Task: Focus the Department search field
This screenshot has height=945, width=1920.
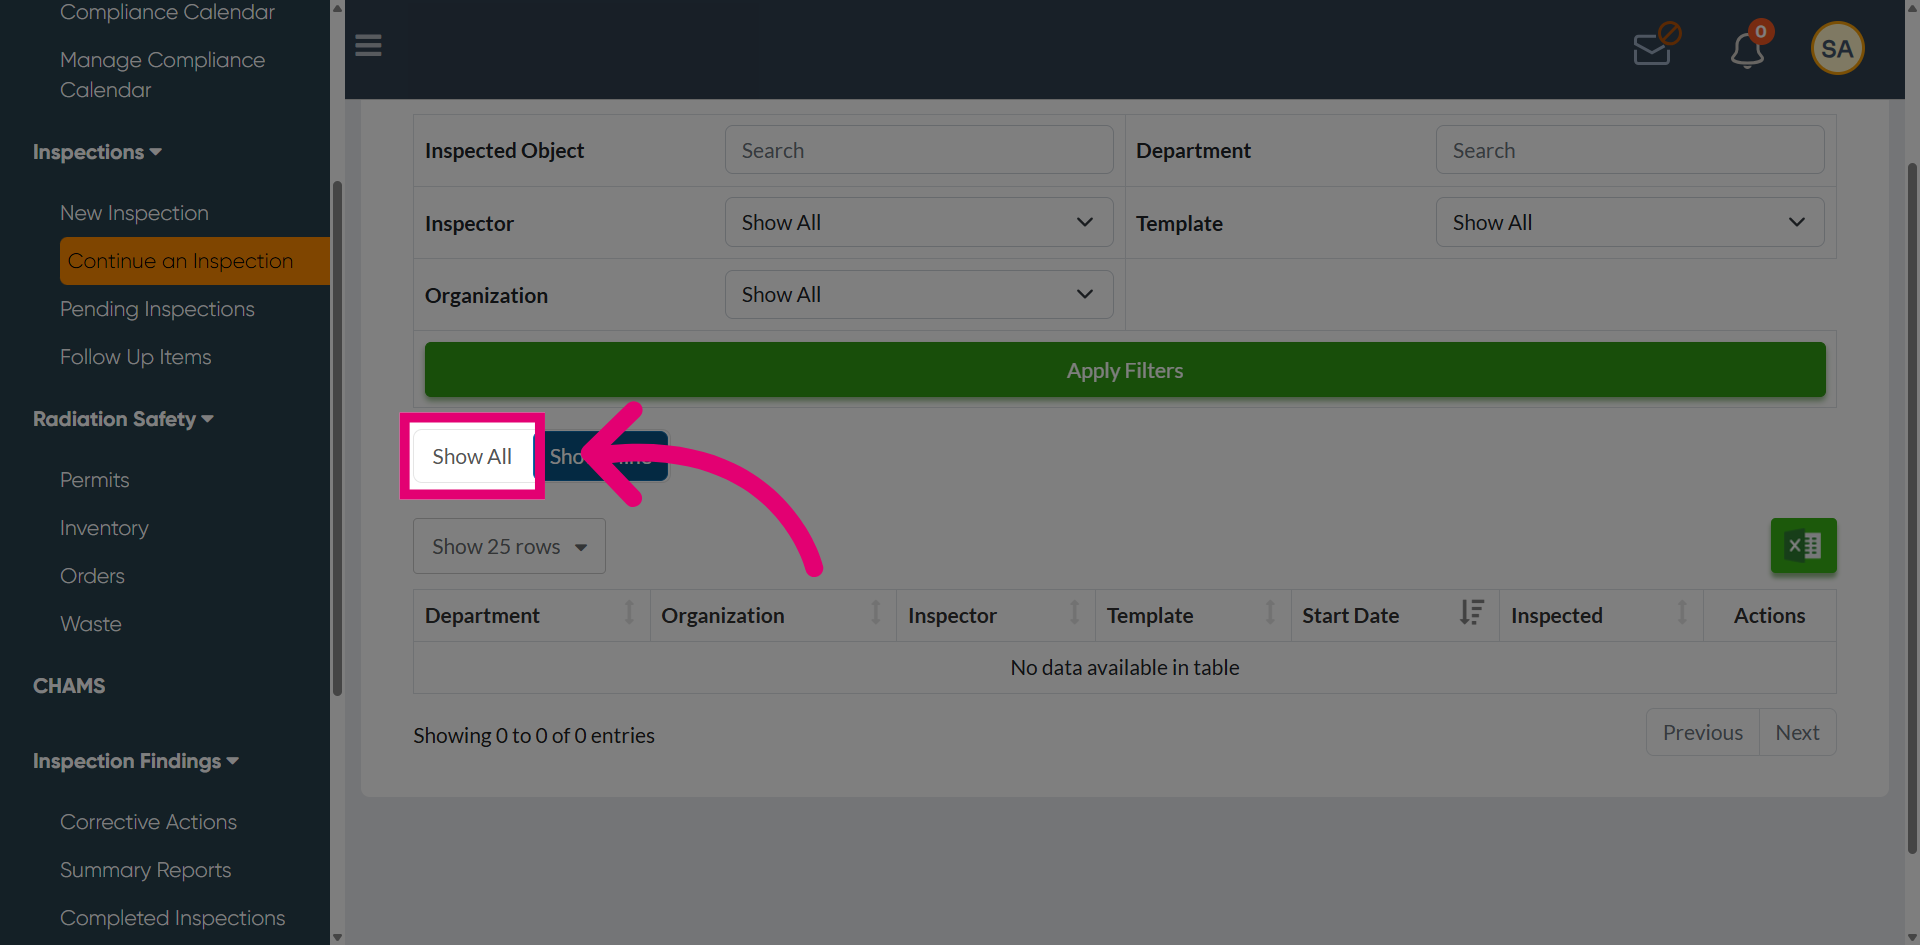Action: 1630,150
